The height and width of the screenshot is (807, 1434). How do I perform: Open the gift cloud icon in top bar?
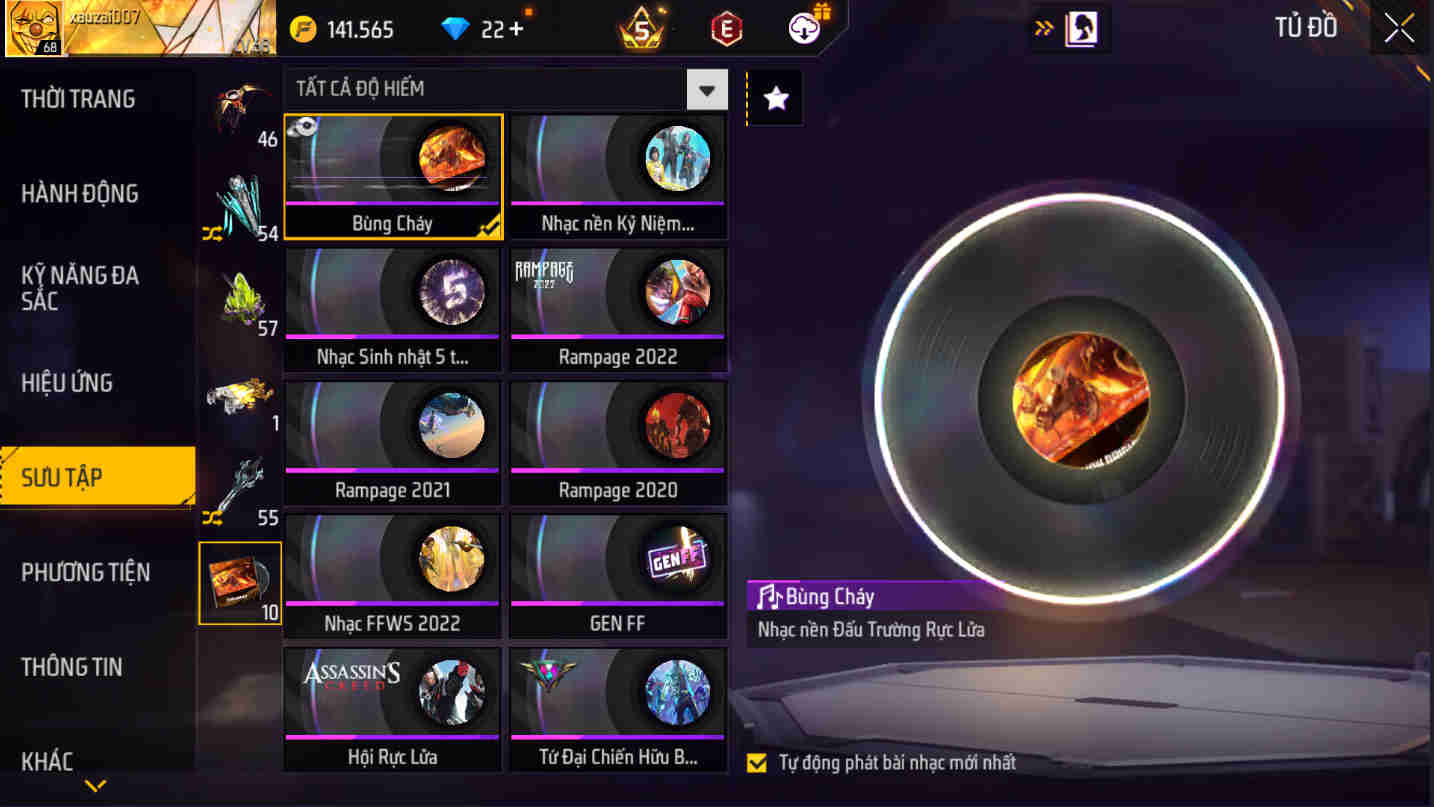808,27
